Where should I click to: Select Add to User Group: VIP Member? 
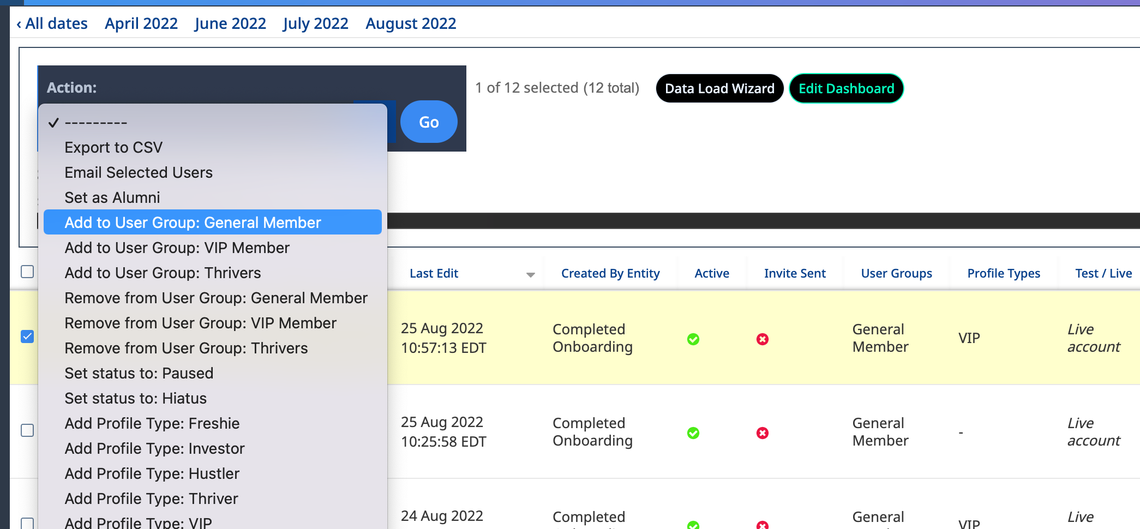tap(212, 248)
